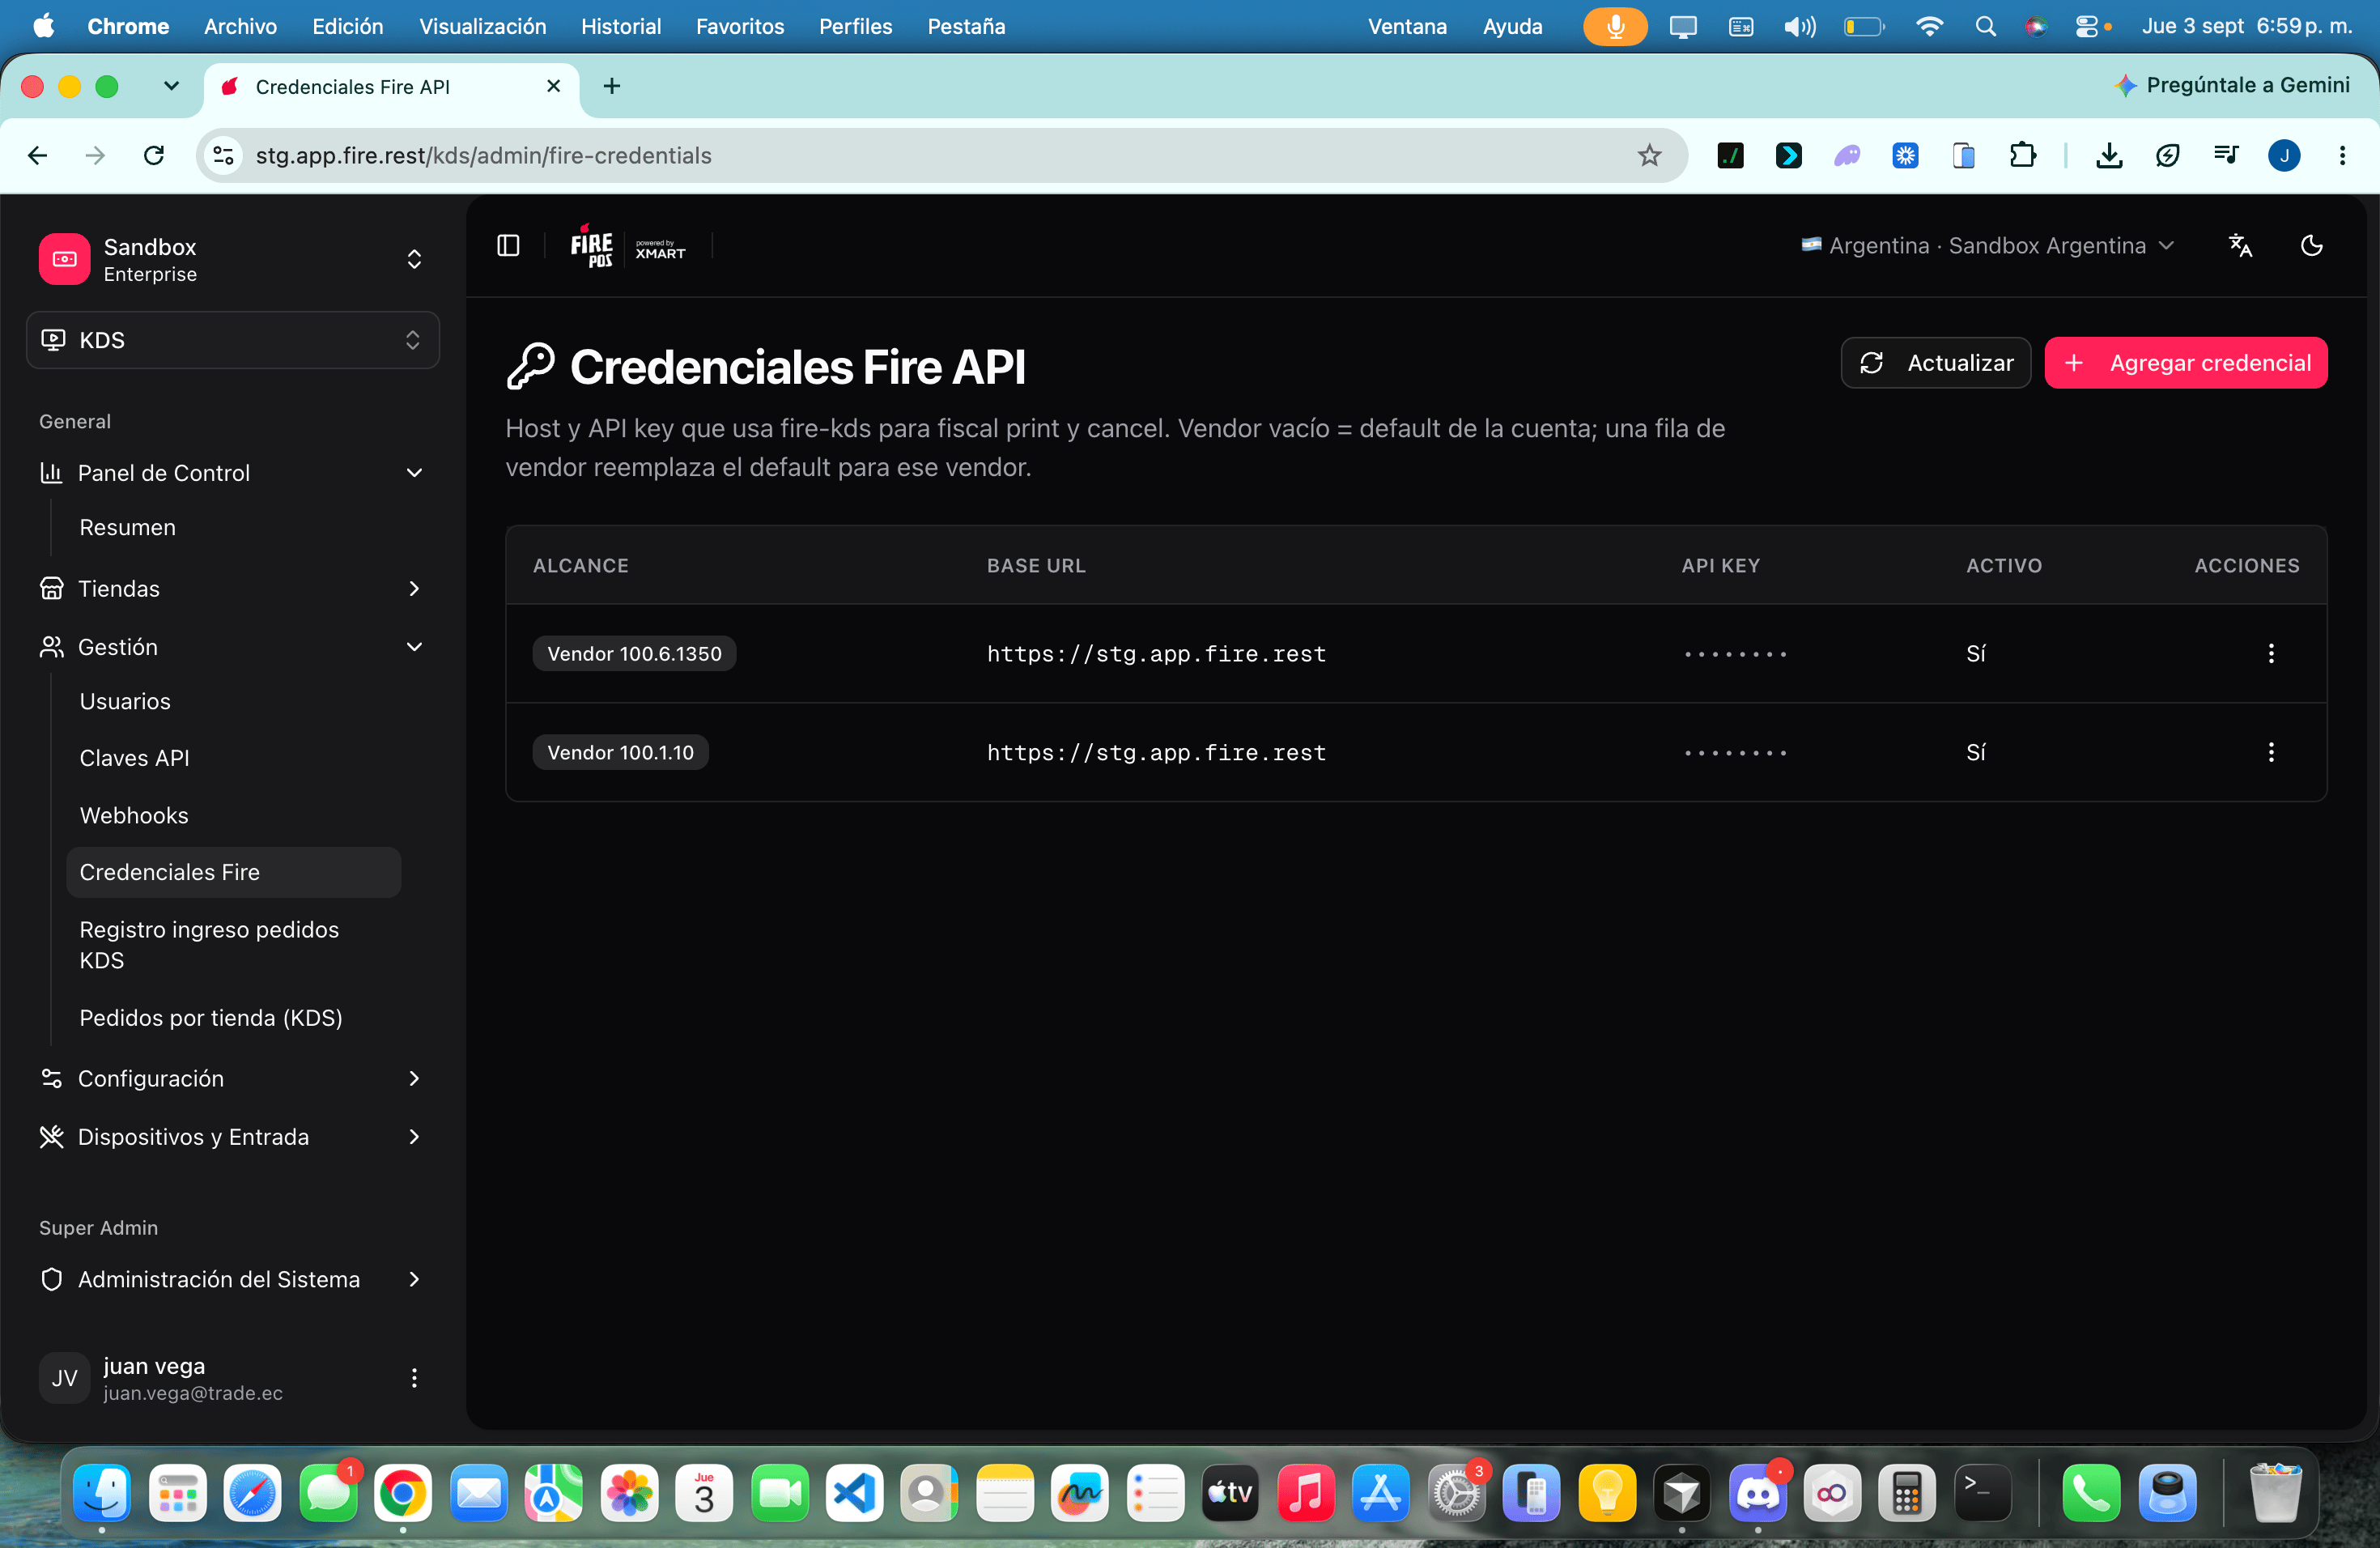Expand the Configuración section
Viewport: 2380px width, 1548px height.
[232, 1078]
